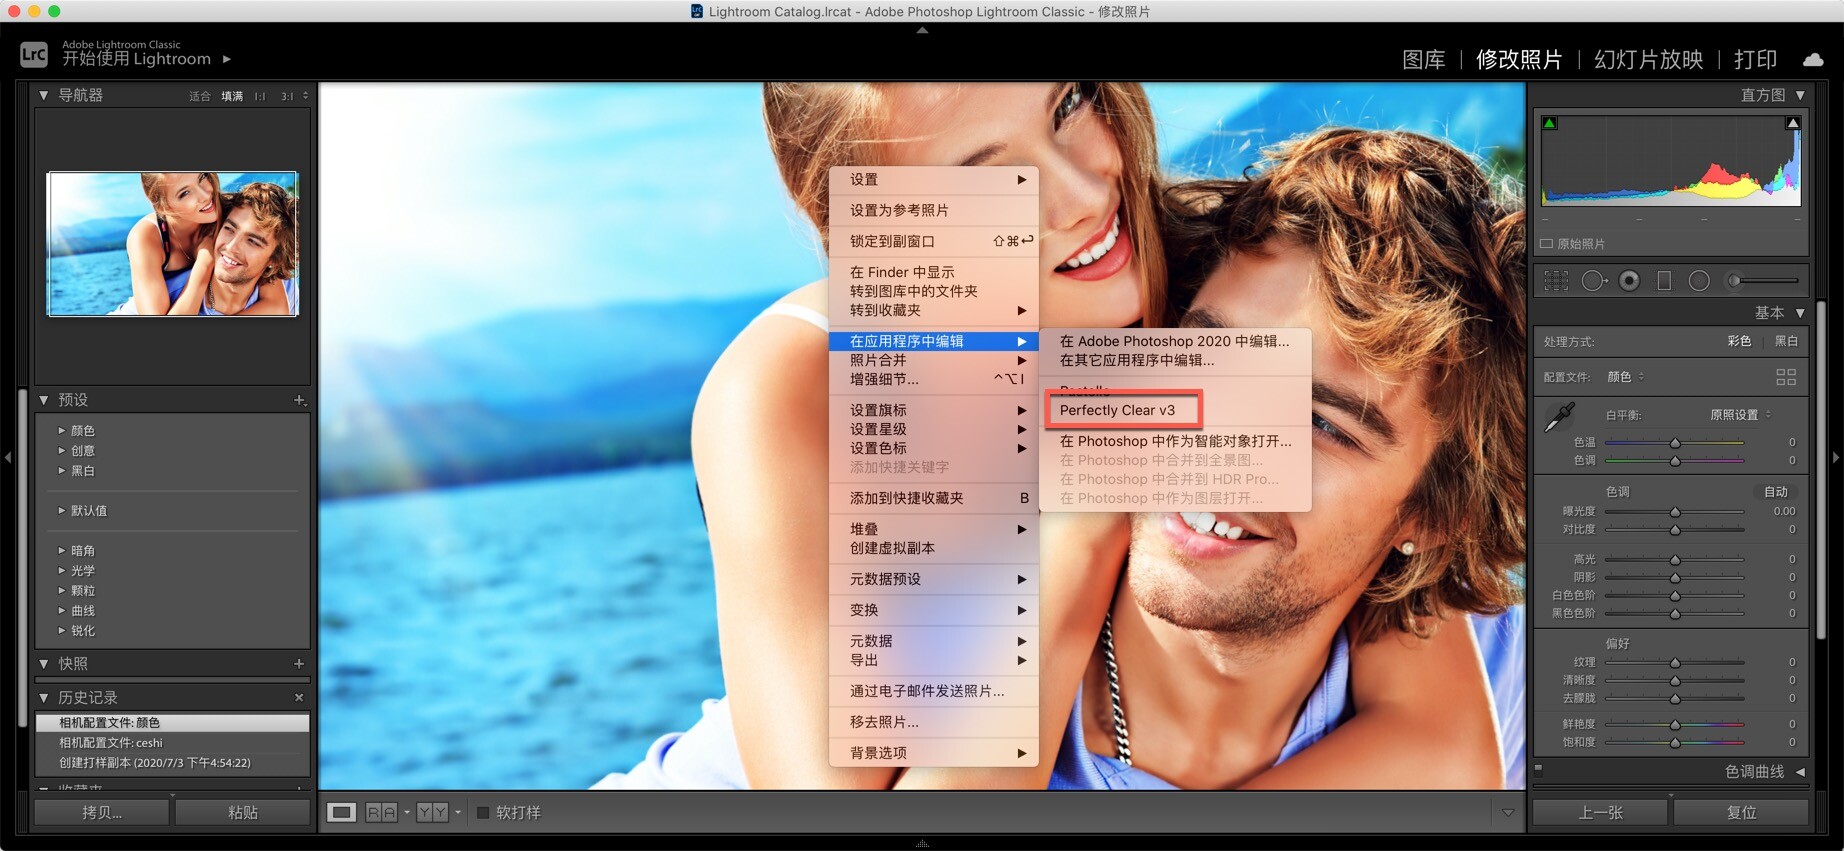Enable the 软打样 soft proofing checkbox
This screenshot has width=1844, height=851.
(483, 813)
